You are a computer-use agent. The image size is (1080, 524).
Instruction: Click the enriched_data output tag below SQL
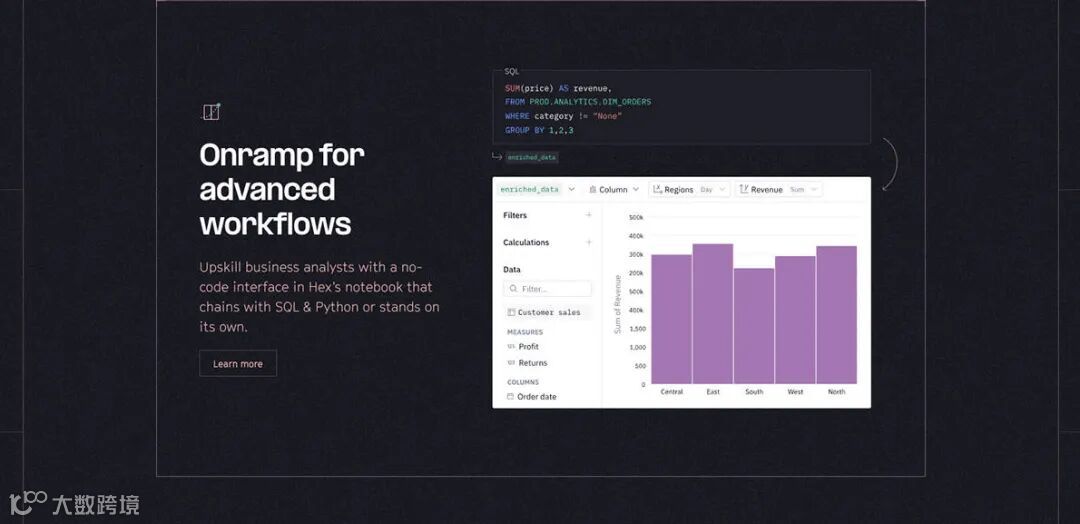coord(531,157)
